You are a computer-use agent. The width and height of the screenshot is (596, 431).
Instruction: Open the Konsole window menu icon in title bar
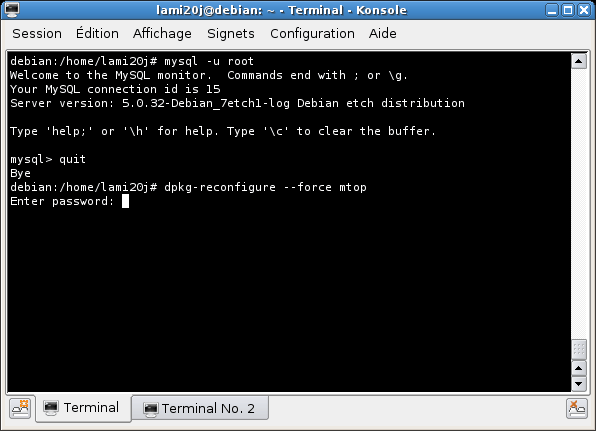(x=12, y=10)
